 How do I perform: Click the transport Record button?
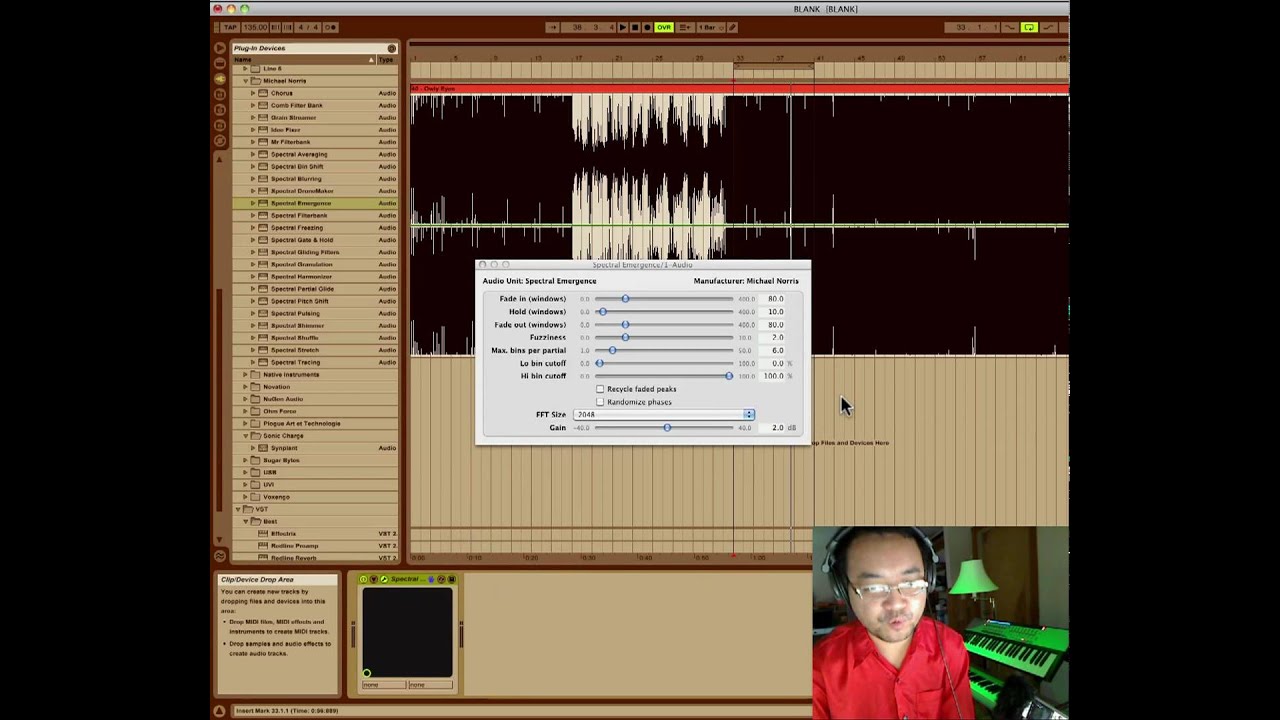pos(647,27)
